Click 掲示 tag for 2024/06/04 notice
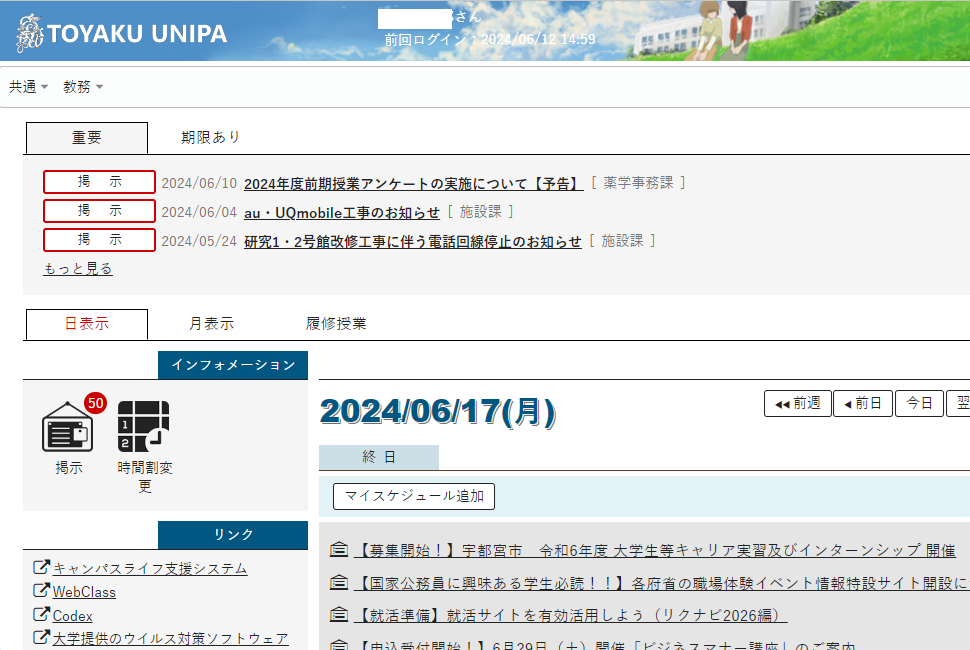The width and height of the screenshot is (970, 650). tap(99, 211)
